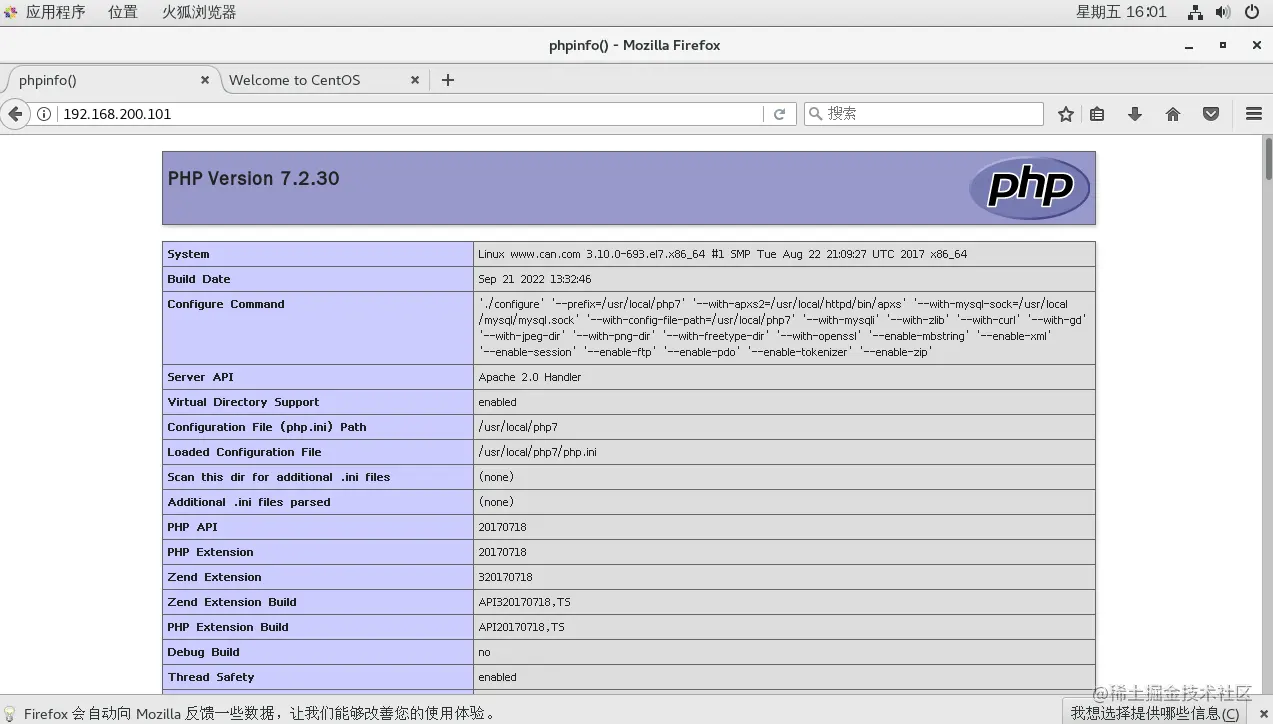Click the PHP logo image
The height and width of the screenshot is (724, 1273).
point(1029,188)
